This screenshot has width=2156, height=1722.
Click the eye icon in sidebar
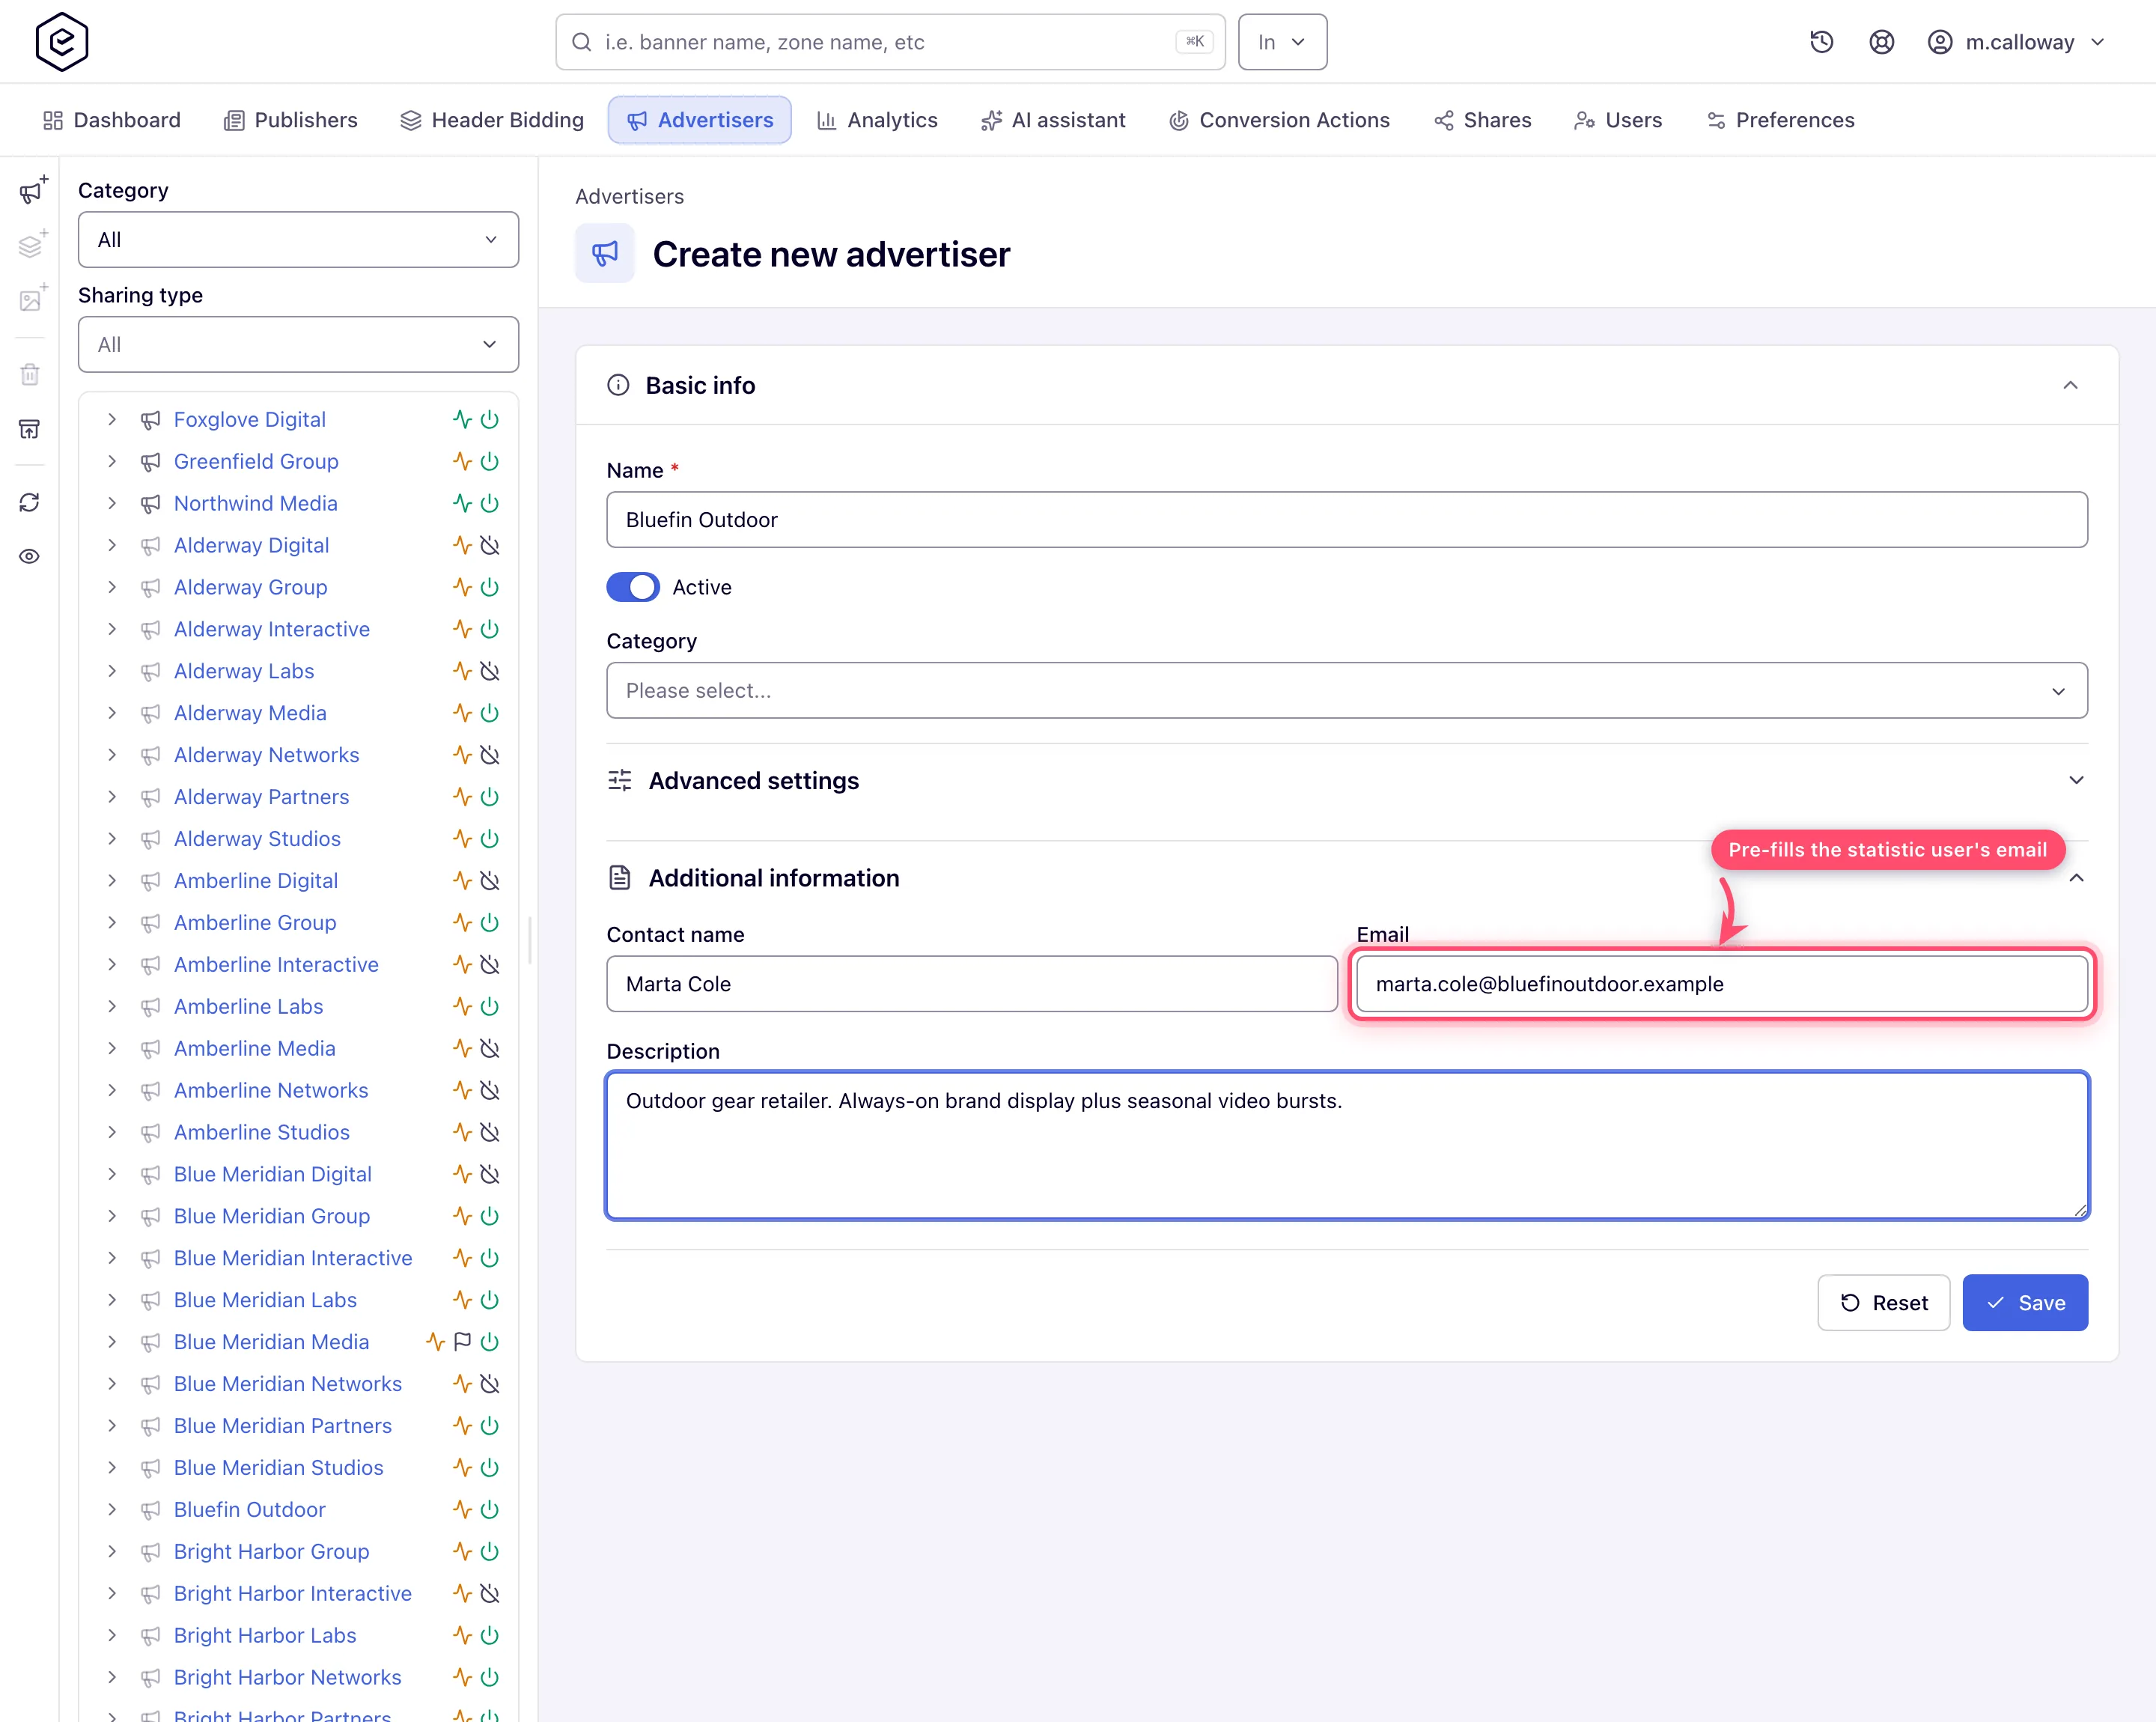click(x=30, y=556)
